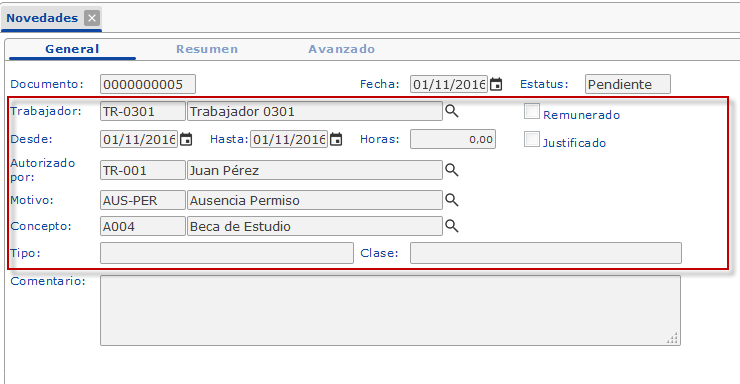This screenshot has height=384, width=740.
Task: Click the Motivo search magnifier icon
Action: pos(452,200)
